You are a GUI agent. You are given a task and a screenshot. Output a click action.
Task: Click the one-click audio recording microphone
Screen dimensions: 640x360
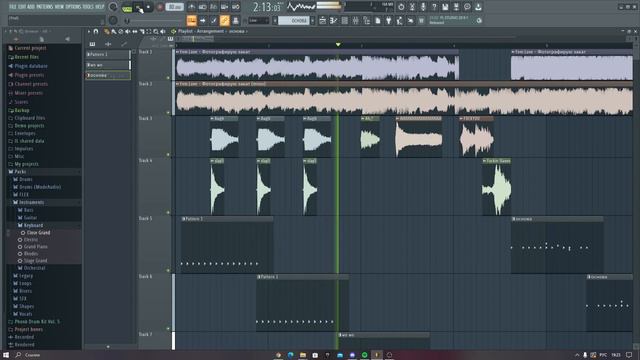pyautogui.click(x=423, y=7)
